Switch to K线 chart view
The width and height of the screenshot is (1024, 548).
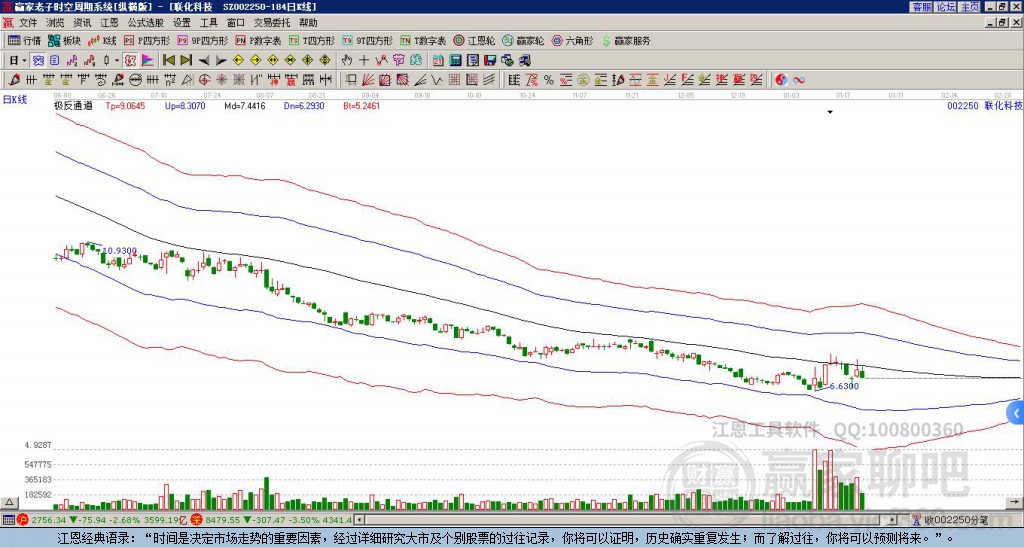point(102,40)
